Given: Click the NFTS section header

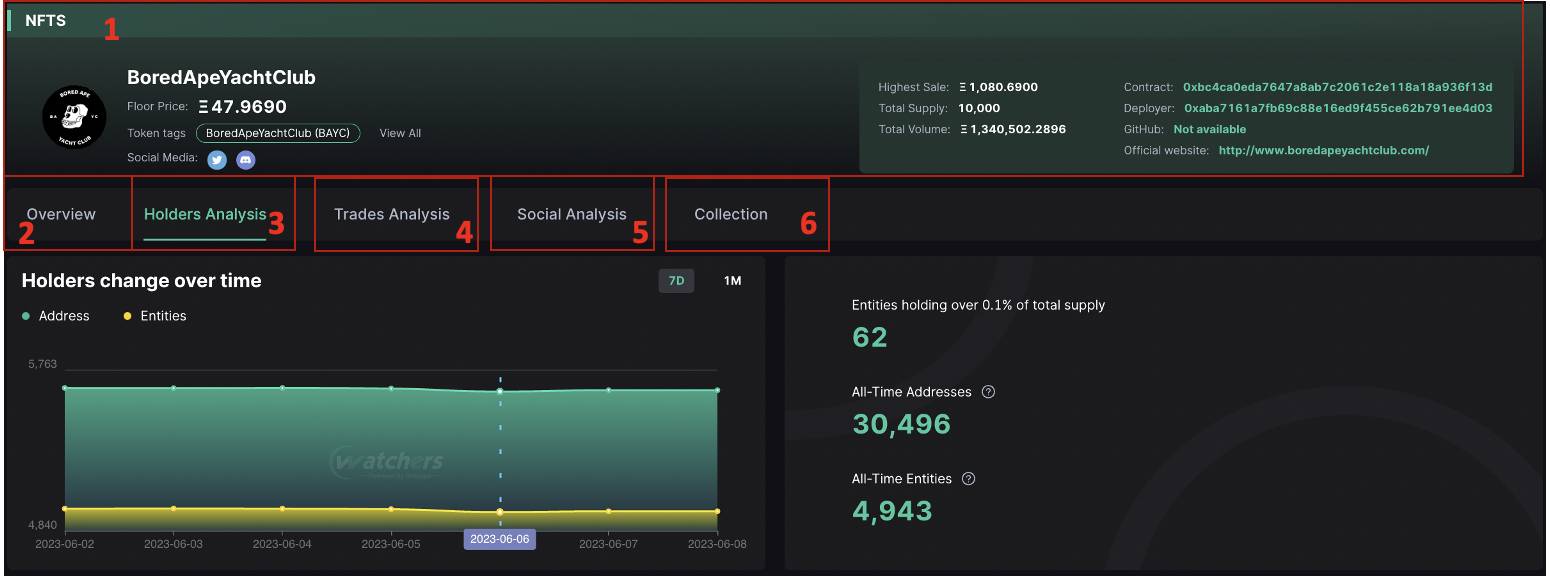Looking at the screenshot, I should point(45,20).
